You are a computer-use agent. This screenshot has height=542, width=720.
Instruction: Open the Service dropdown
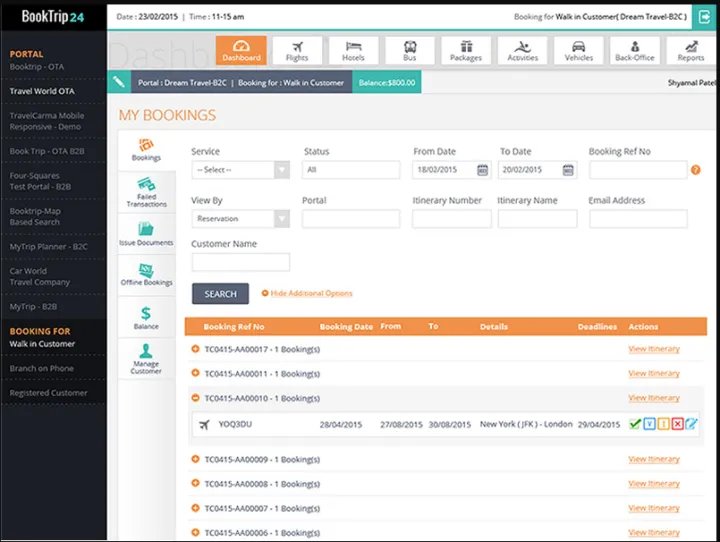click(240, 170)
